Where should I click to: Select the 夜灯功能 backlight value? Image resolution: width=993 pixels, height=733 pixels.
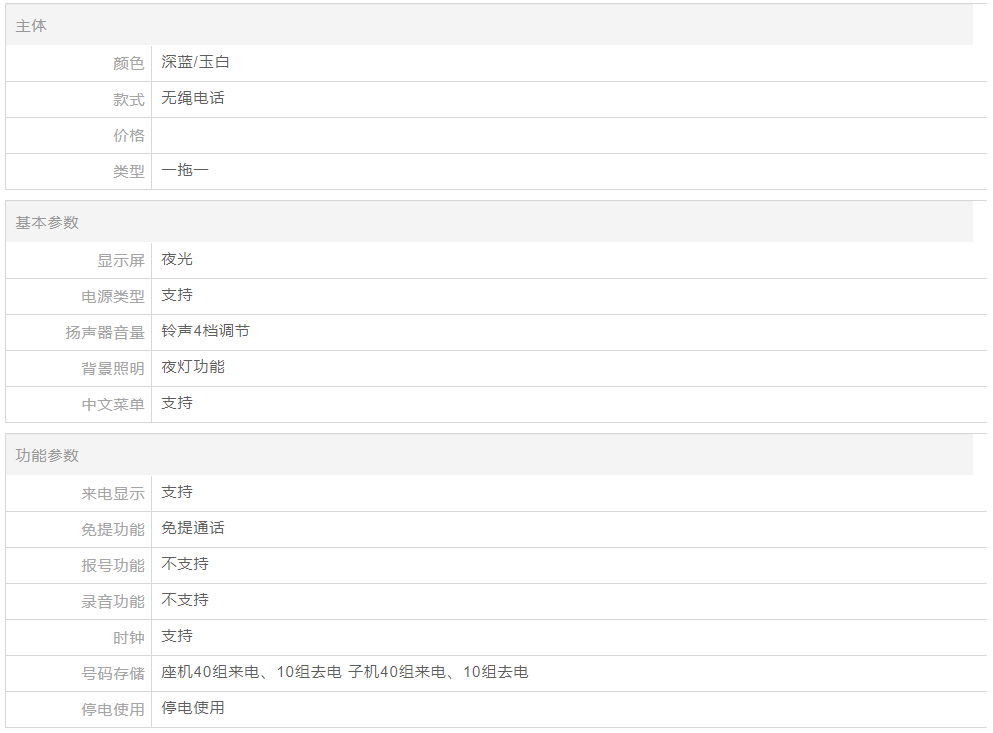(193, 367)
